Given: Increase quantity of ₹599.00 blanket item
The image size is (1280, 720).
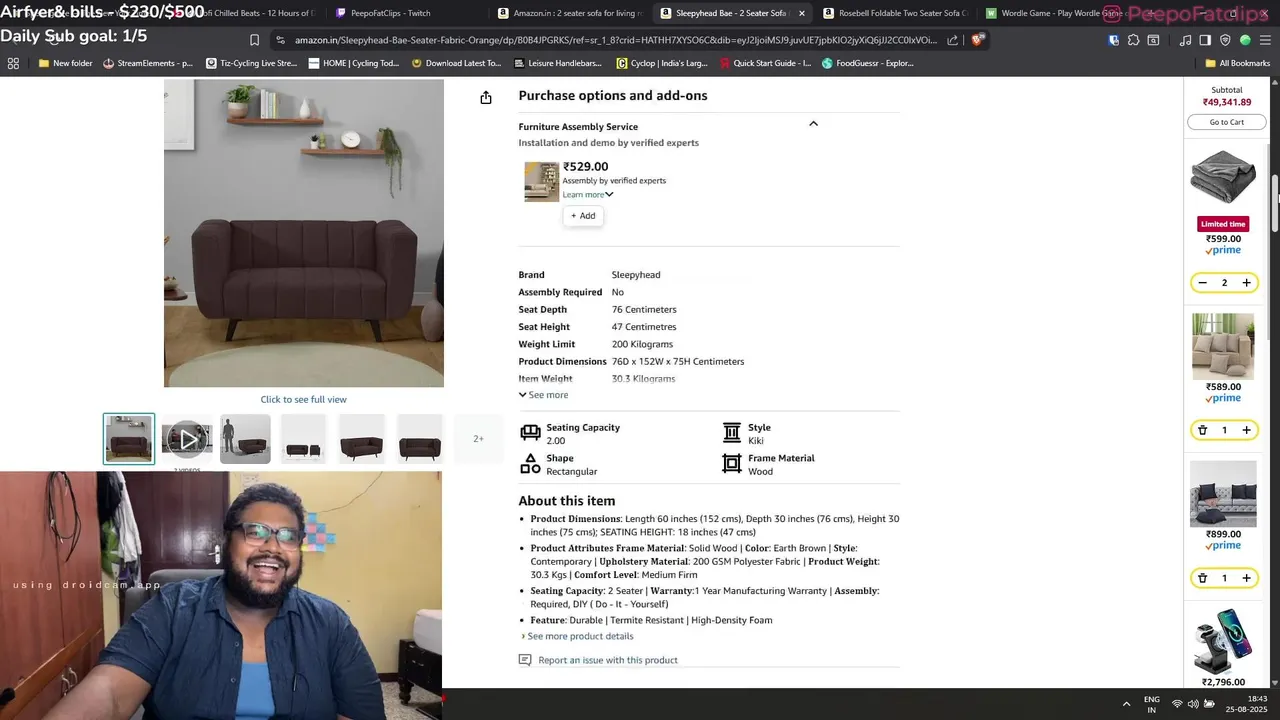Looking at the screenshot, I should pyautogui.click(x=1246, y=283).
